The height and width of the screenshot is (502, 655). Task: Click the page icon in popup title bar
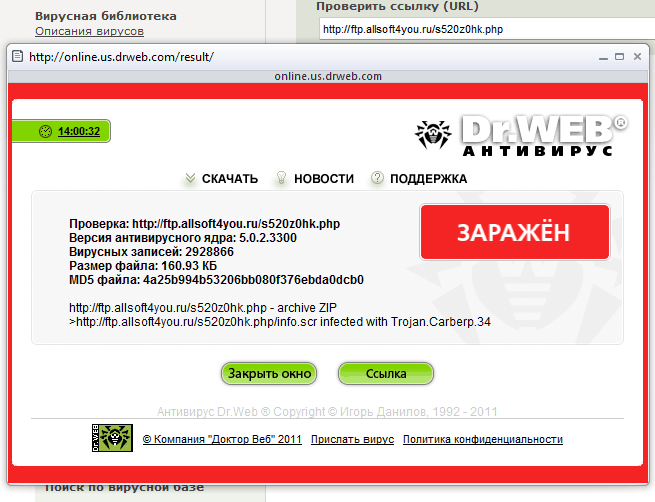(x=18, y=56)
